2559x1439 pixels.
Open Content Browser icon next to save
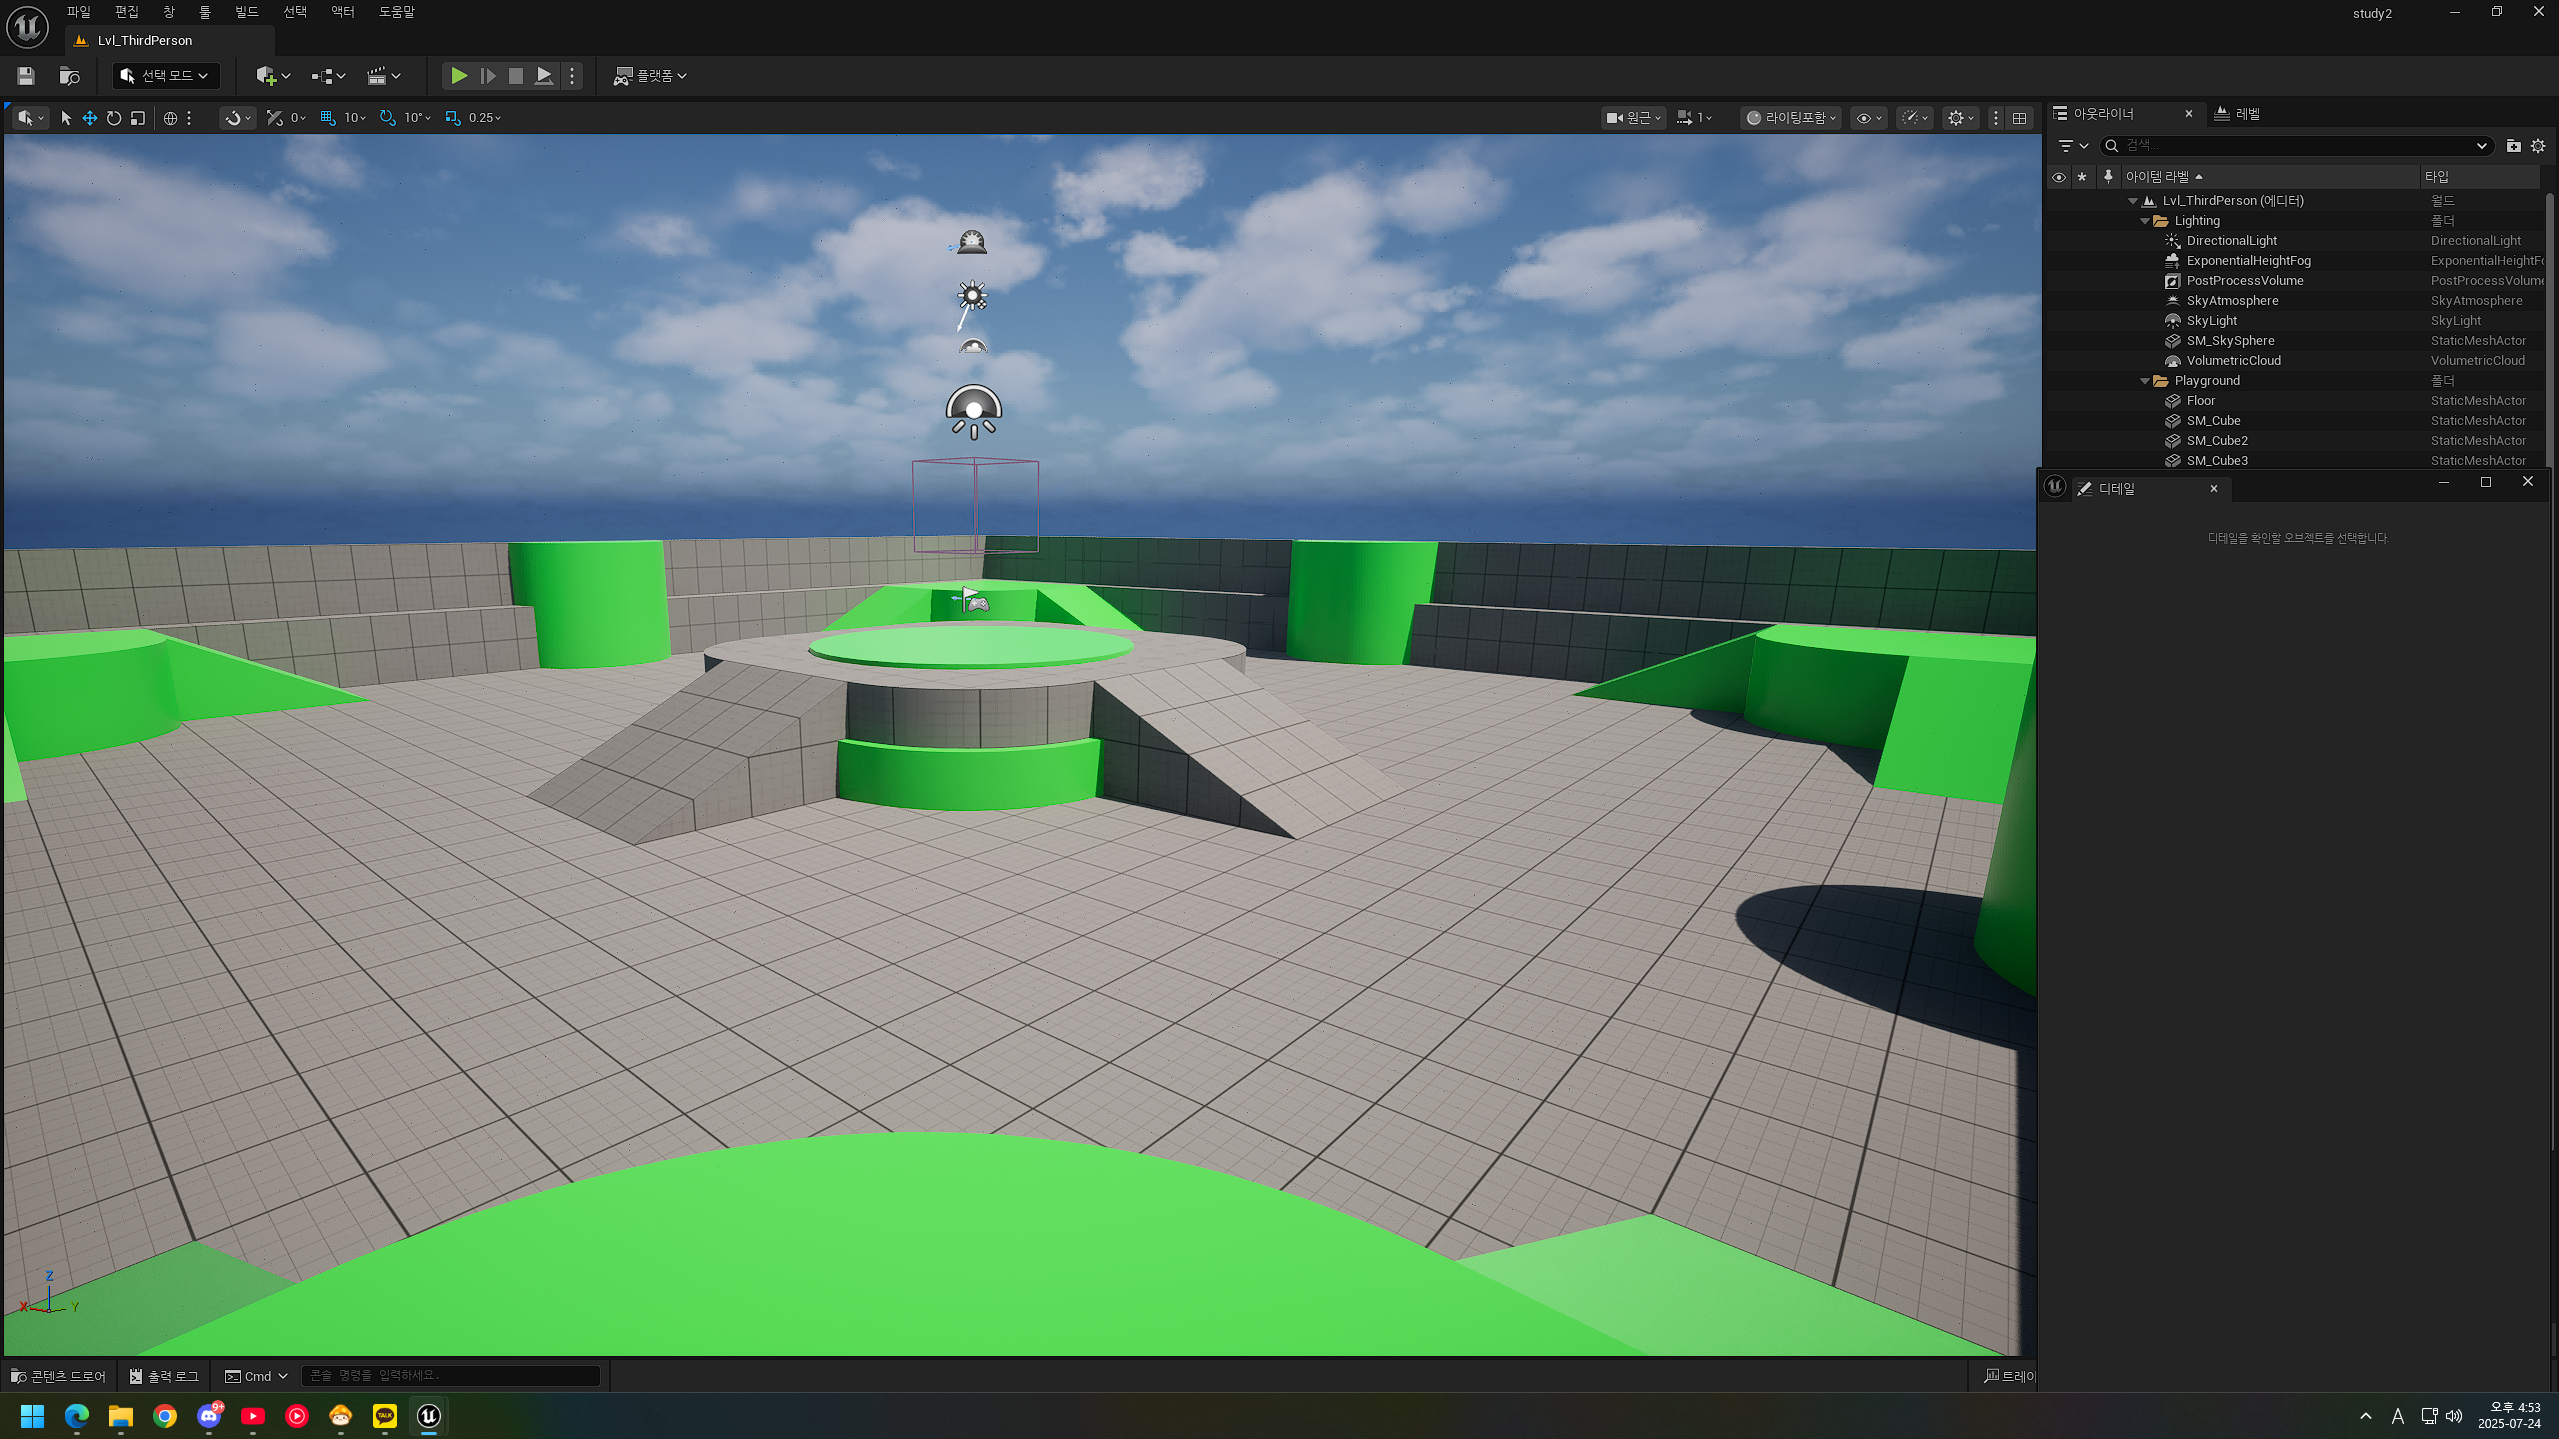69,76
